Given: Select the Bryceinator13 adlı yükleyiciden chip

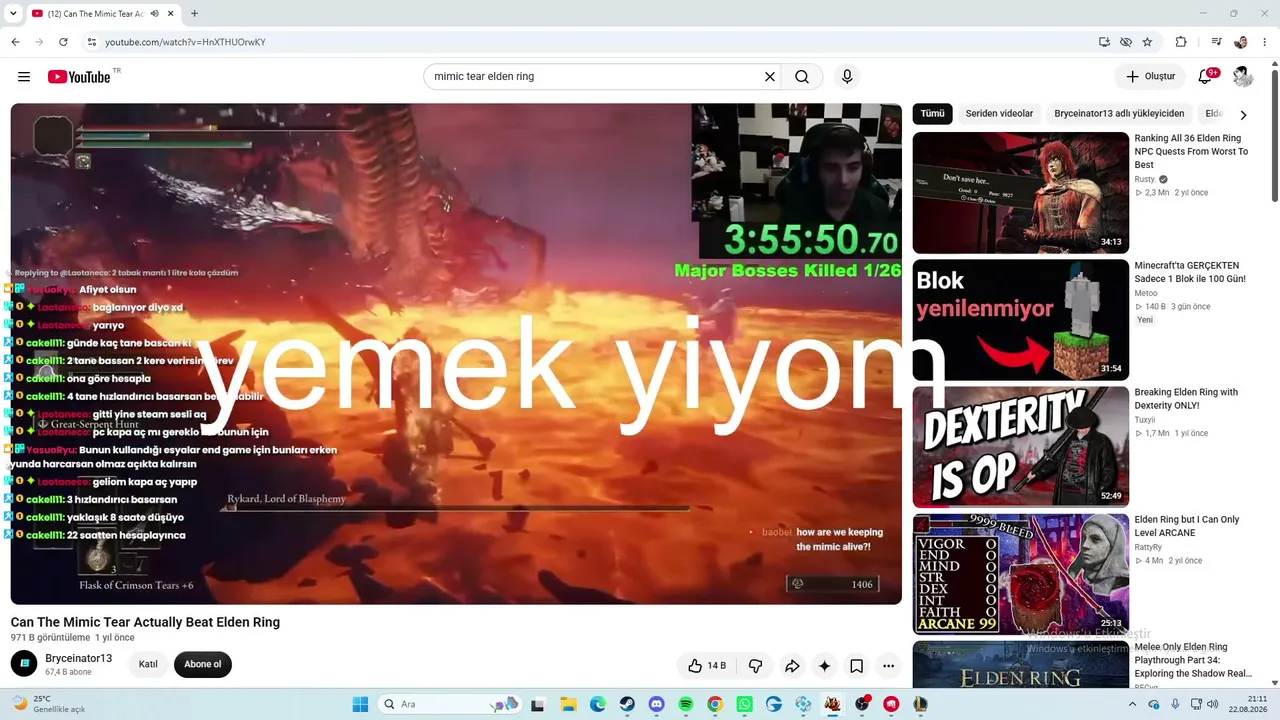Looking at the screenshot, I should [x=1119, y=114].
